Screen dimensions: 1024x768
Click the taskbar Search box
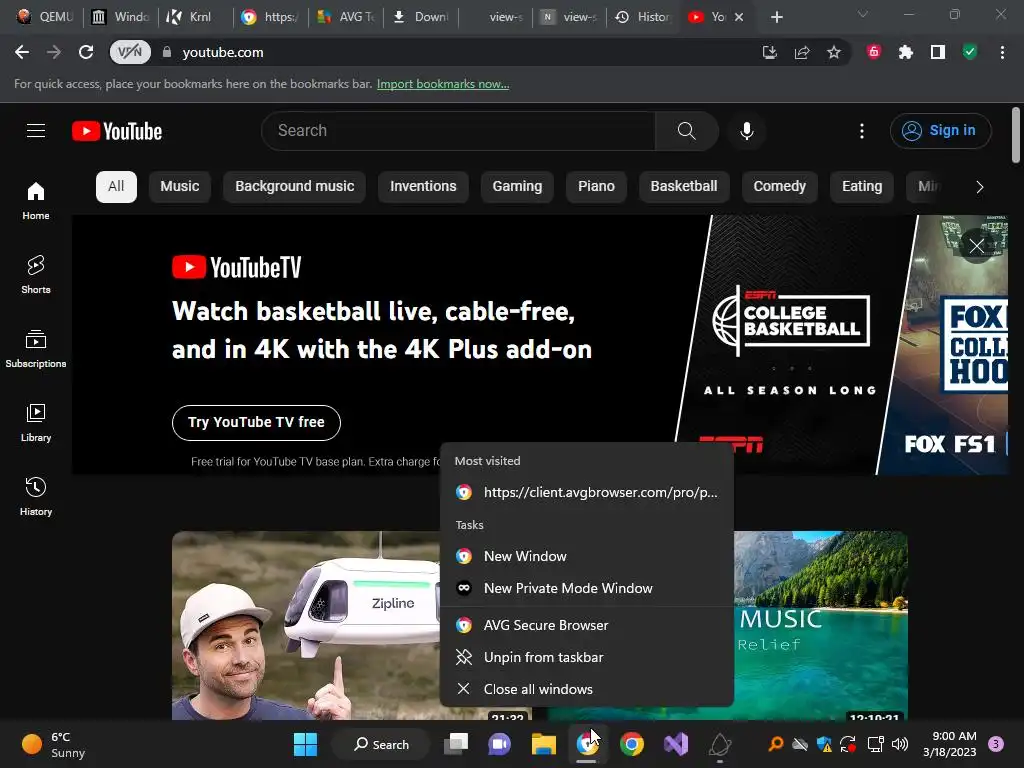coord(381,744)
